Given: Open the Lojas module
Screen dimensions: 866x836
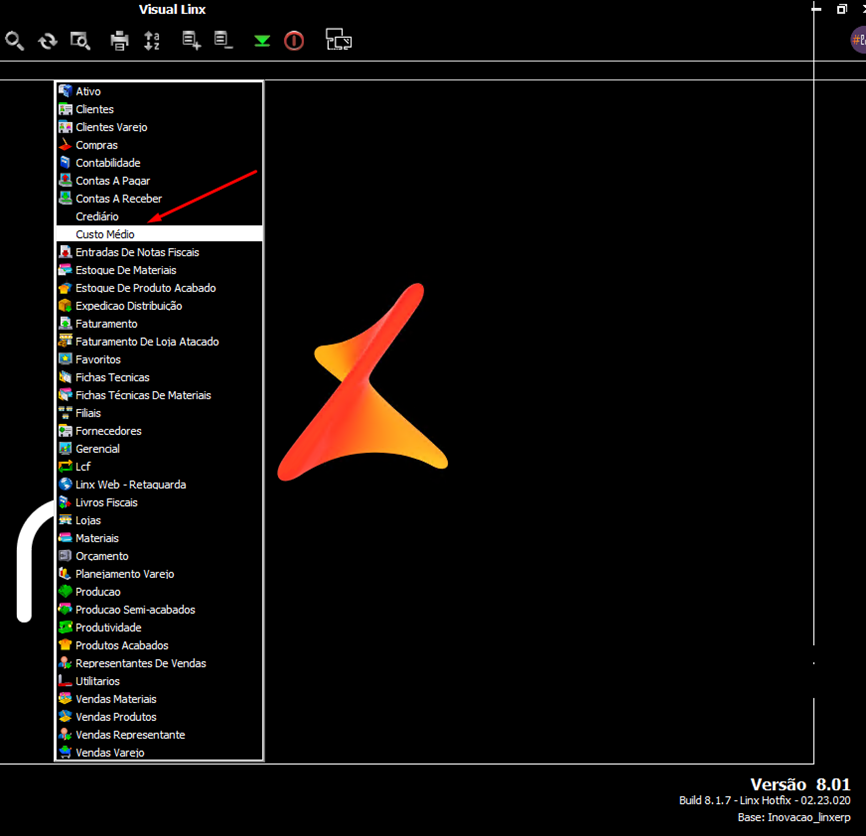Looking at the screenshot, I should [159, 520].
